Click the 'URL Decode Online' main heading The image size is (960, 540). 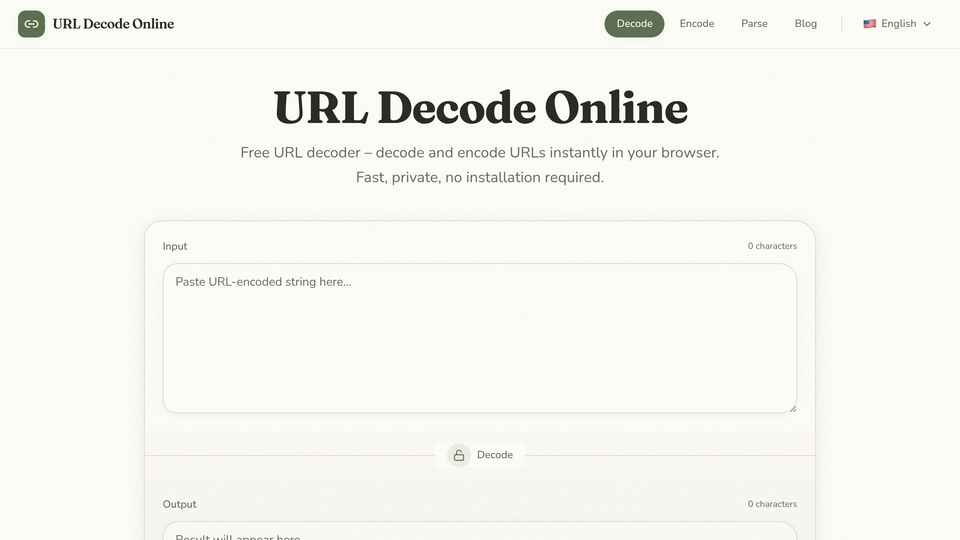480,108
